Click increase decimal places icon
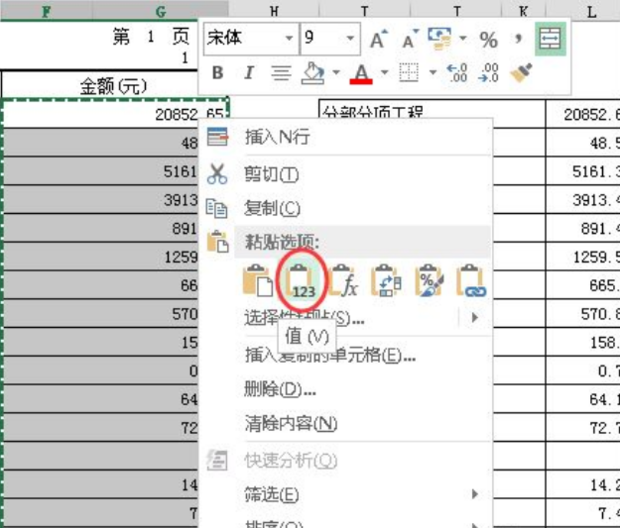 point(457,73)
